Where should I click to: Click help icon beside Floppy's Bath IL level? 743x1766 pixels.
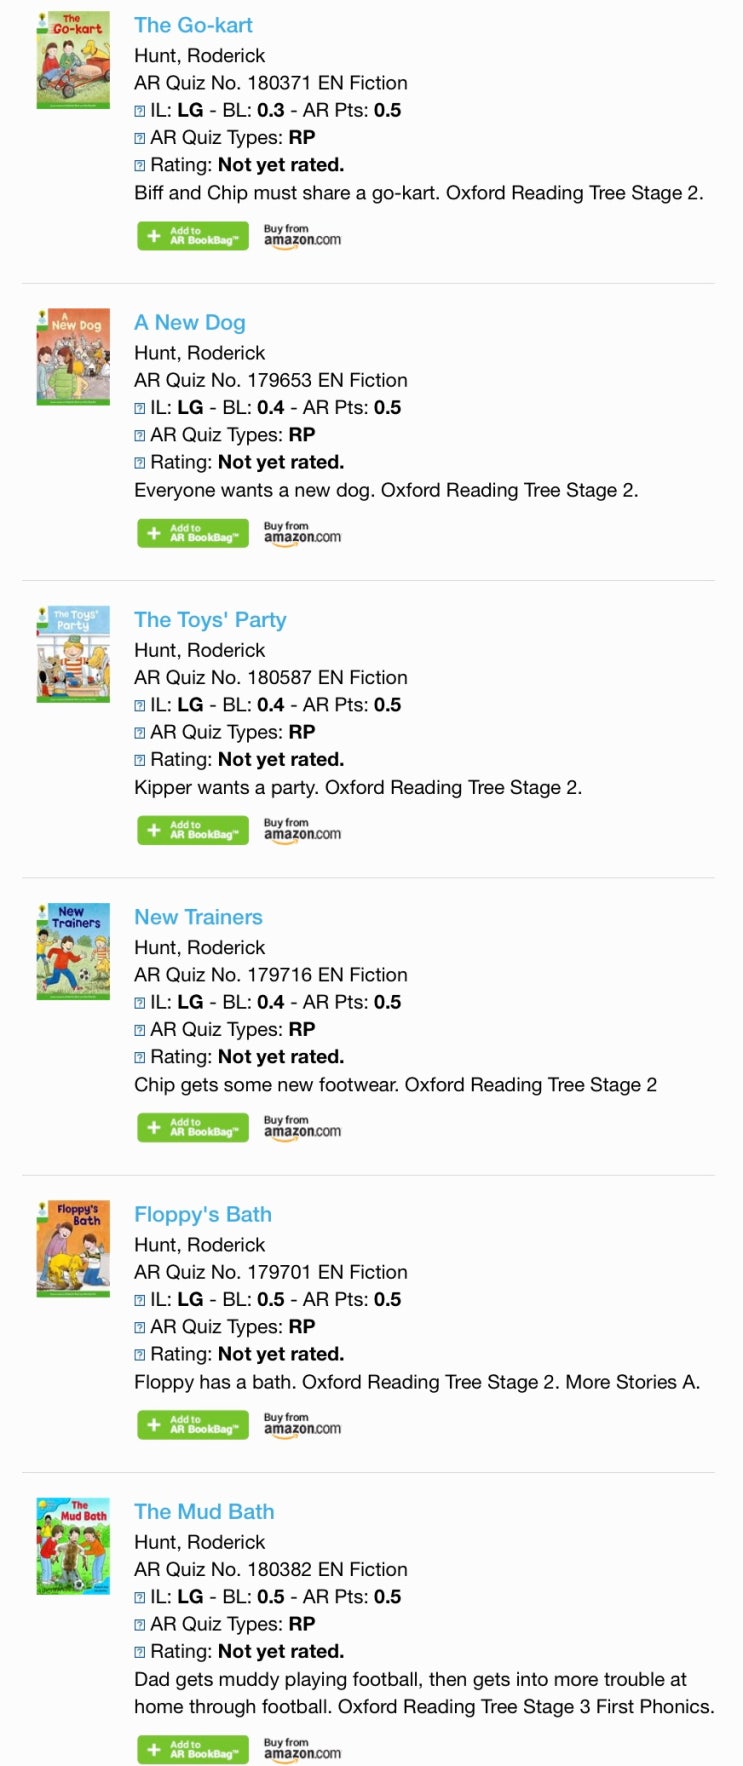[x=140, y=1300]
